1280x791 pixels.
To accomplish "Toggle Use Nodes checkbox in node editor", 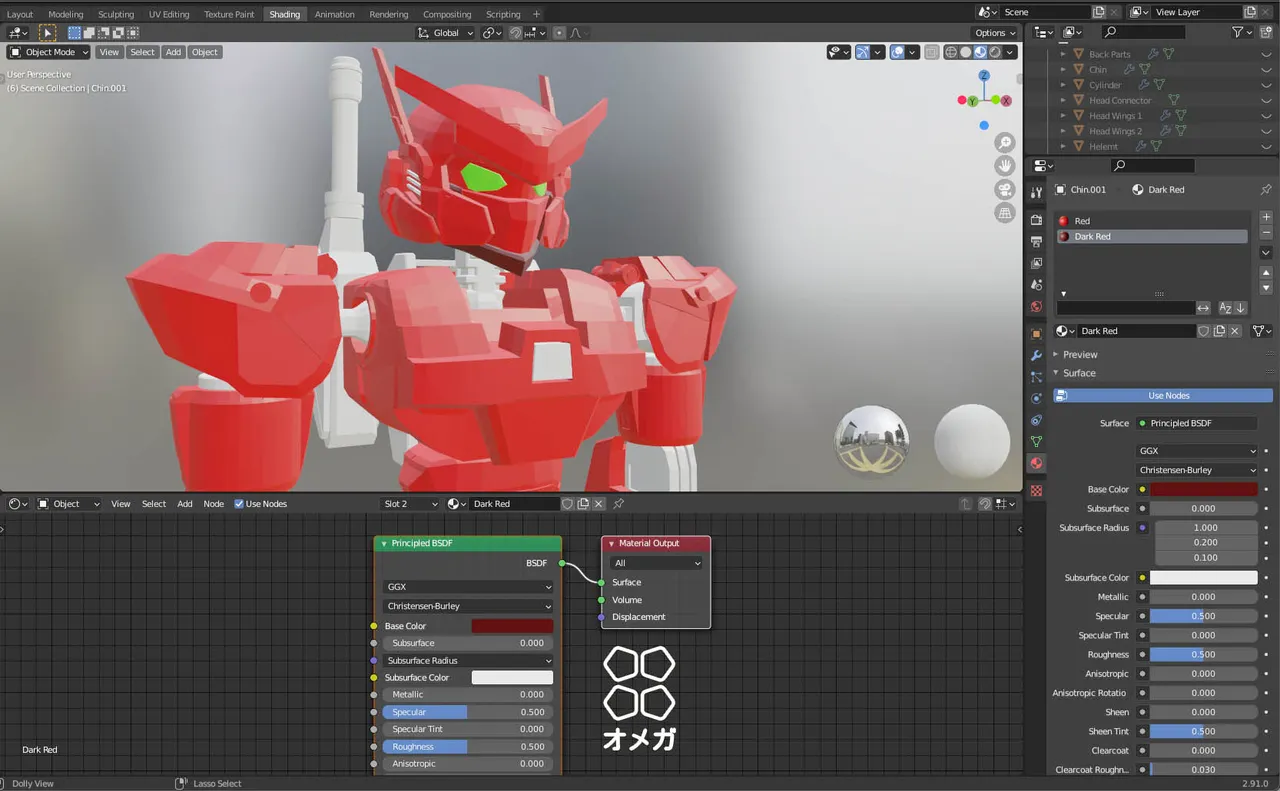I will [x=239, y=504].
